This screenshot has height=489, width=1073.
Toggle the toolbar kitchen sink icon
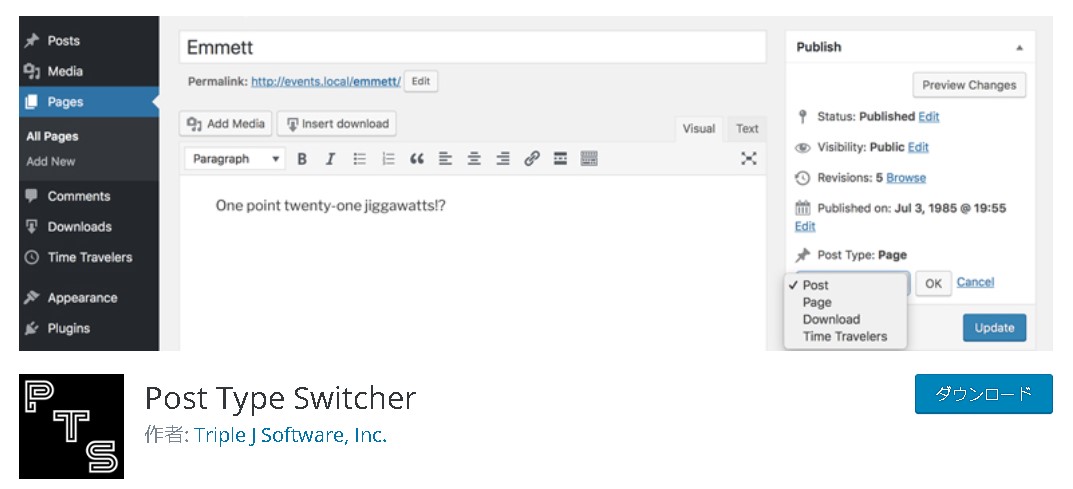click(x=589, y=159)
